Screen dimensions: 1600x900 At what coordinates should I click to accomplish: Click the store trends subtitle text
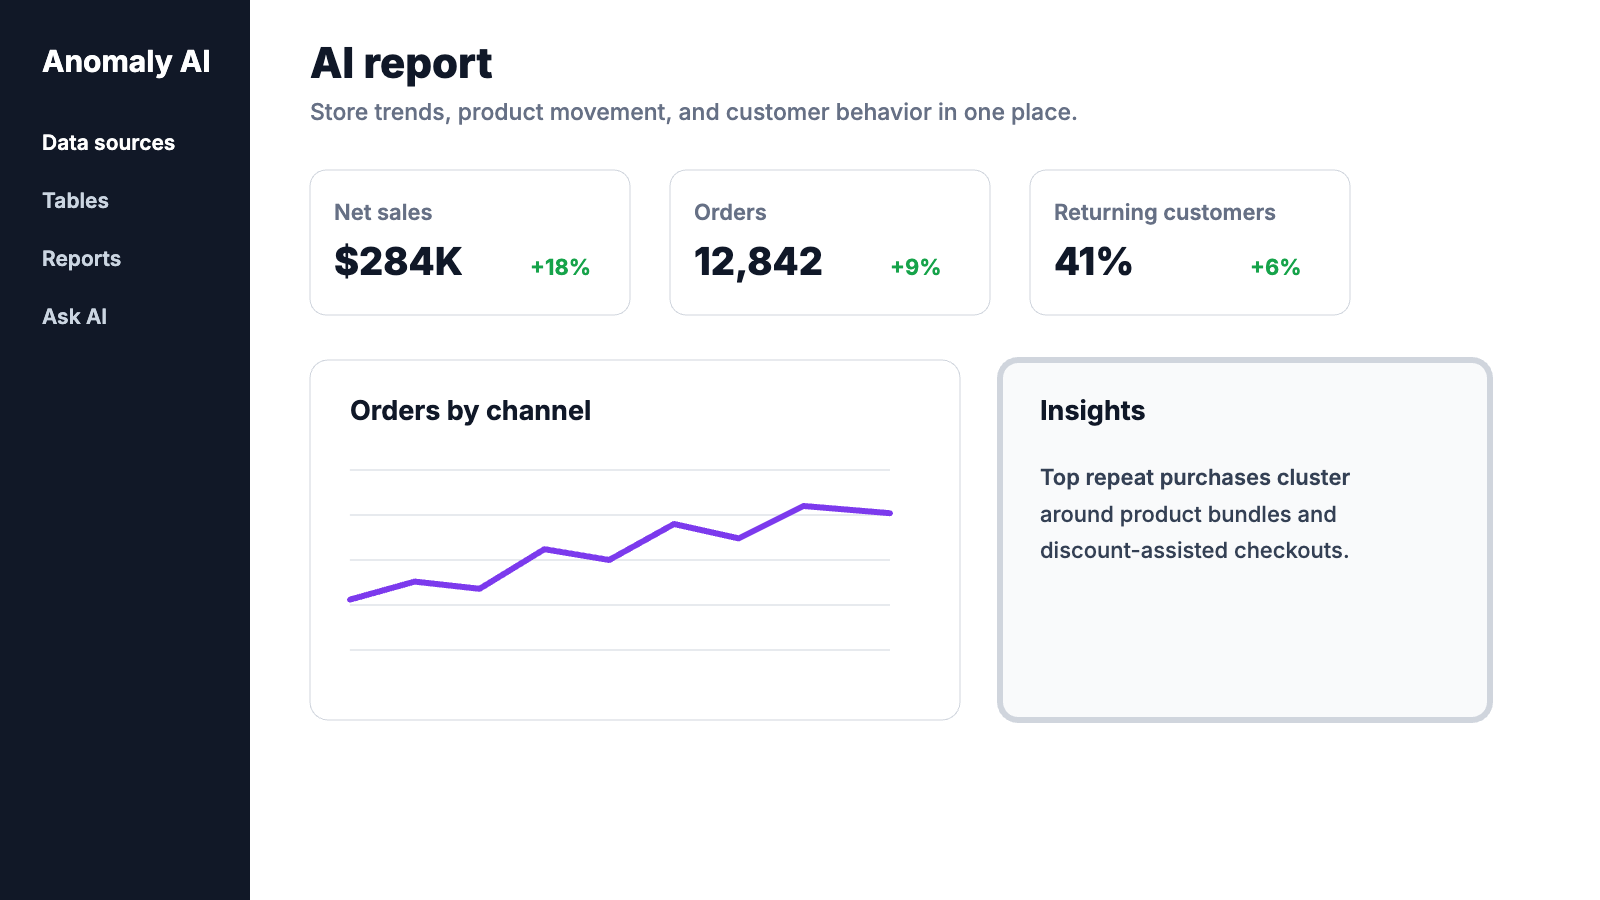(x=693, y=112)
